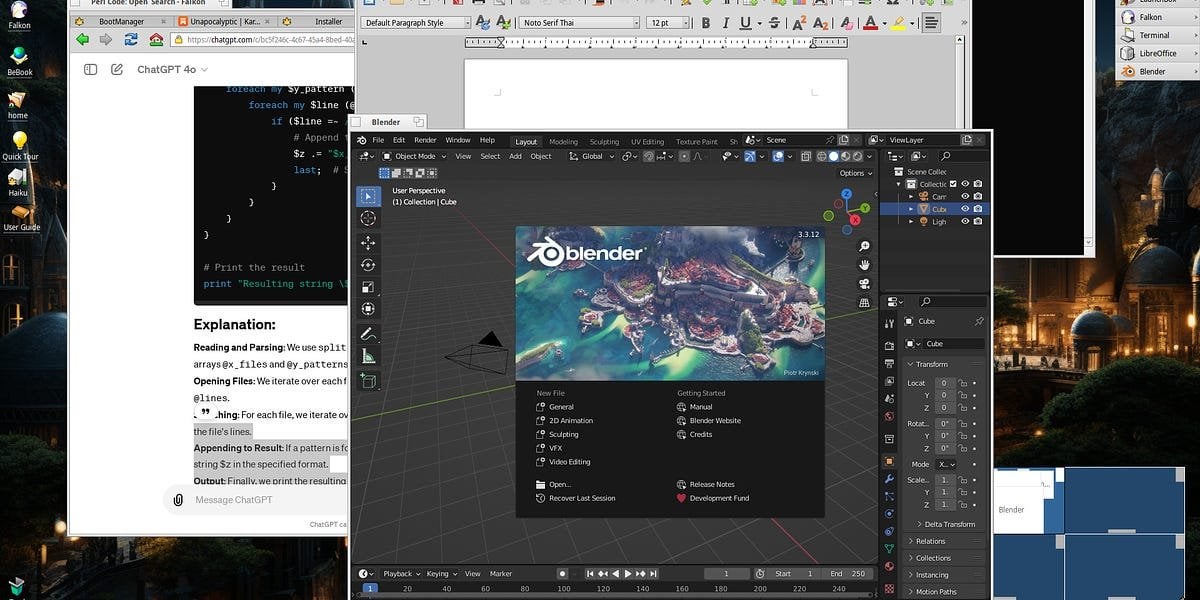Select the Transform tool in Blender toolbar
The image size is (1200, 600).
(368, 309)
